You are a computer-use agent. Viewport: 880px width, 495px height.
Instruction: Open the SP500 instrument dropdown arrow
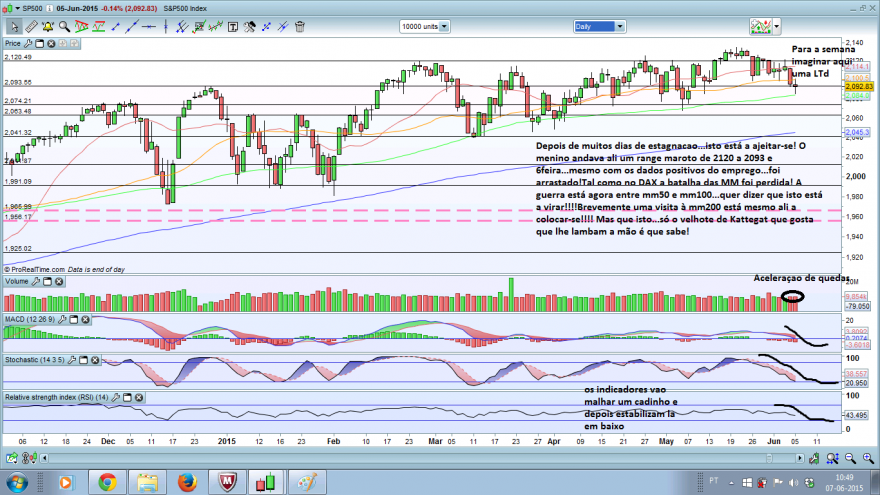(x=18, y=8)
